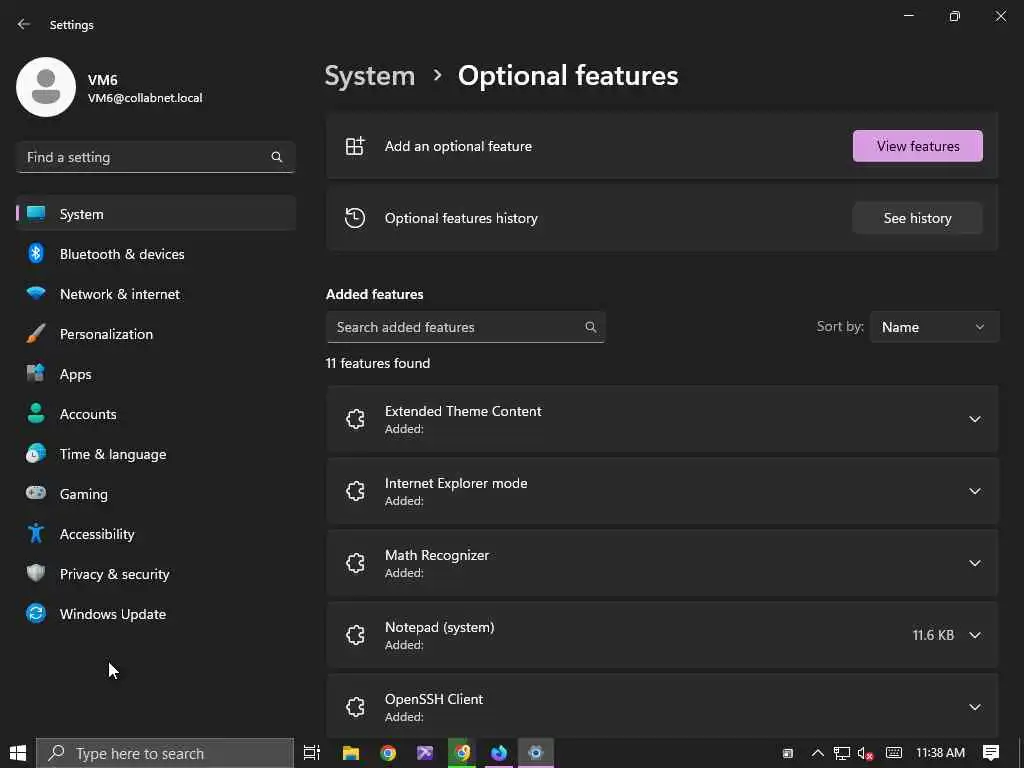This screenshot has width=1024, height=768.
Task: Open the Sort by Name dropdown
Action: [x=935, y=327]
